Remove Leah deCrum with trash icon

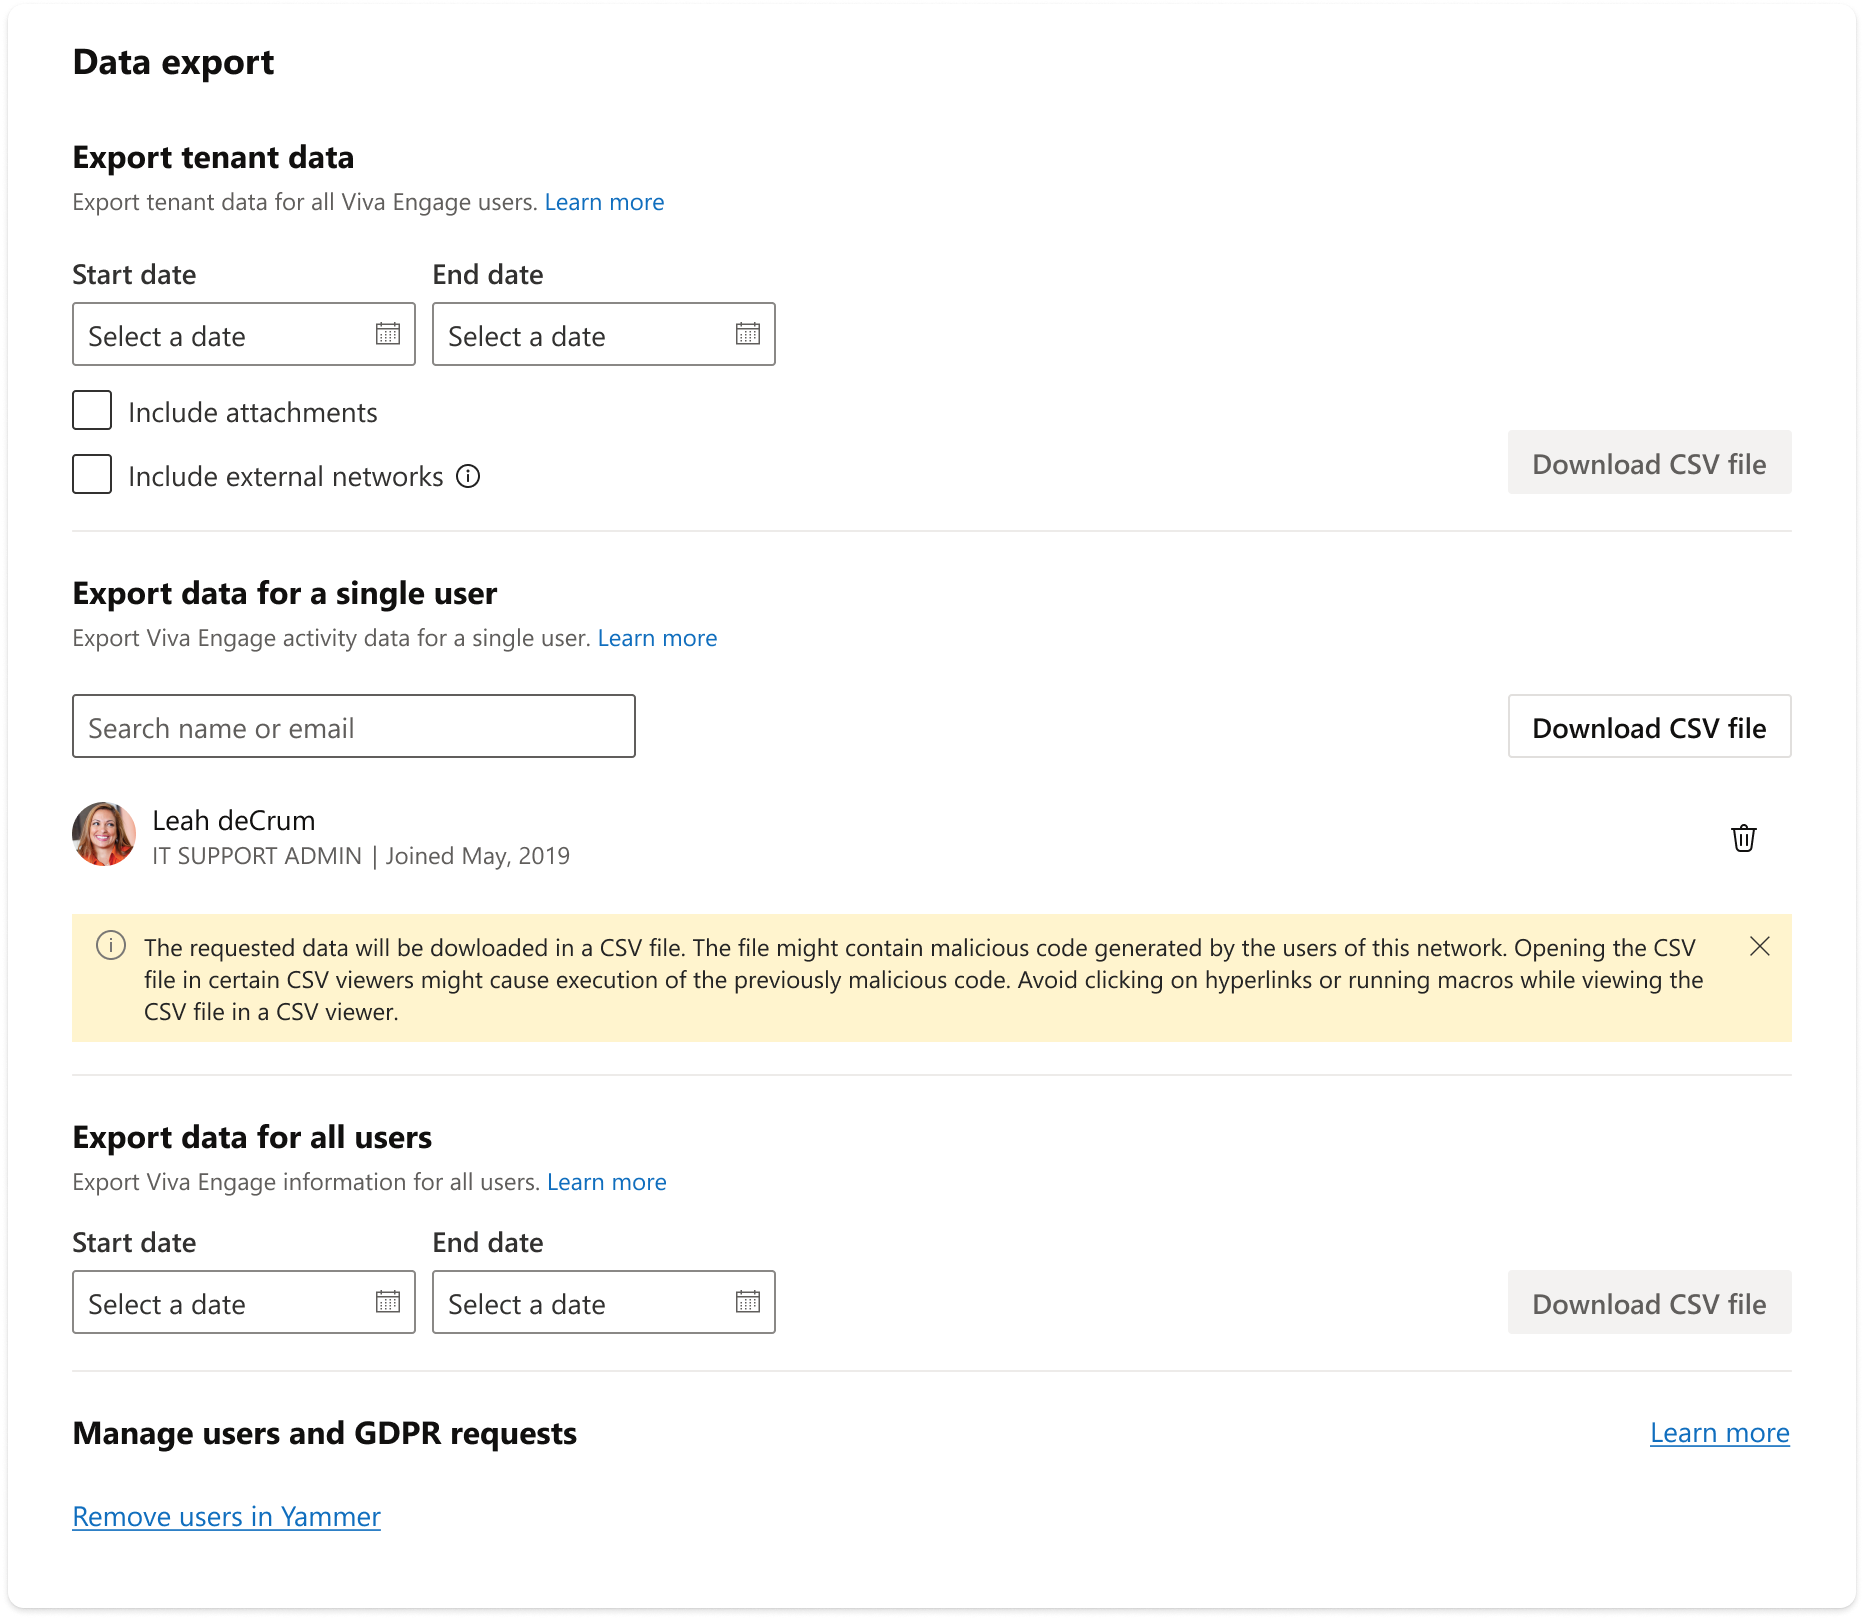coord(1744,838)
